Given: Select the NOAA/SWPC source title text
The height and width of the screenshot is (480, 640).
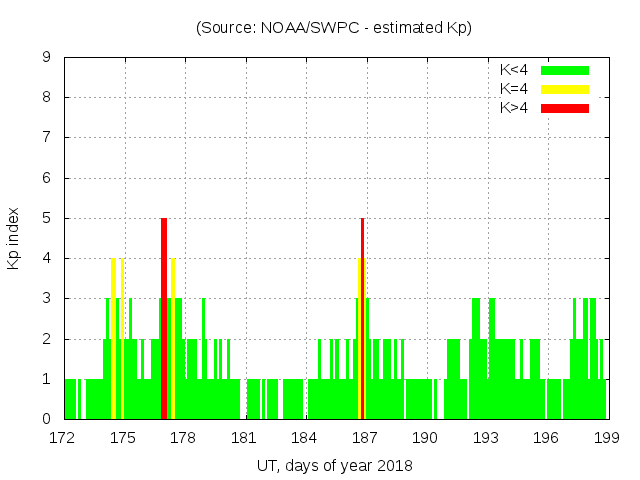Looking at the screenshot, I should pos(333,28).
